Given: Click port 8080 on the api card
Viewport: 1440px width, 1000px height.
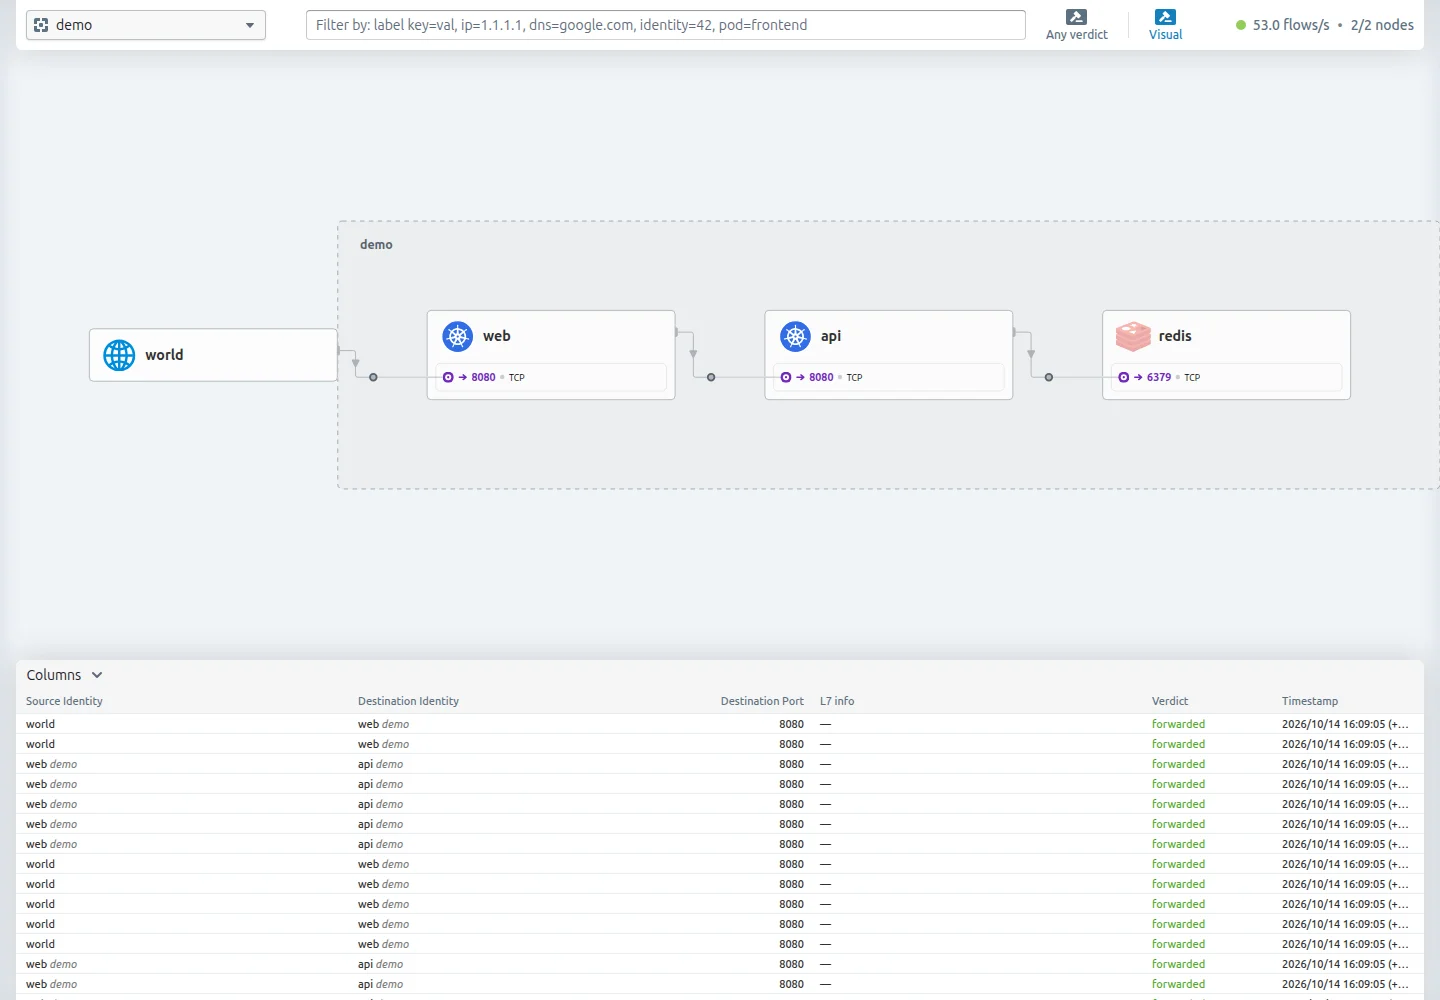Looking at the screenshot, I should tap(821, 377).
